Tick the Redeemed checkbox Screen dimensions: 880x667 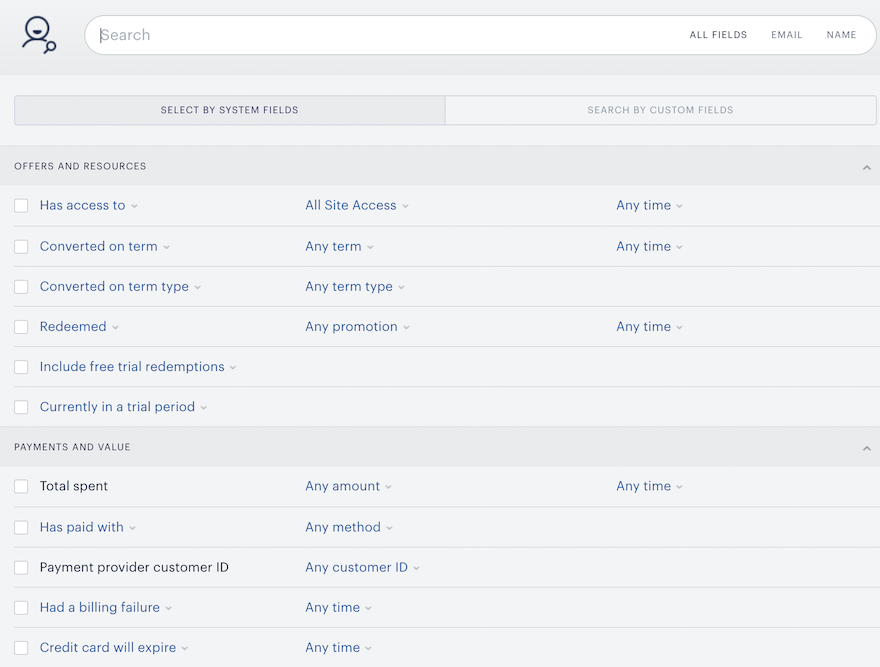21,327
